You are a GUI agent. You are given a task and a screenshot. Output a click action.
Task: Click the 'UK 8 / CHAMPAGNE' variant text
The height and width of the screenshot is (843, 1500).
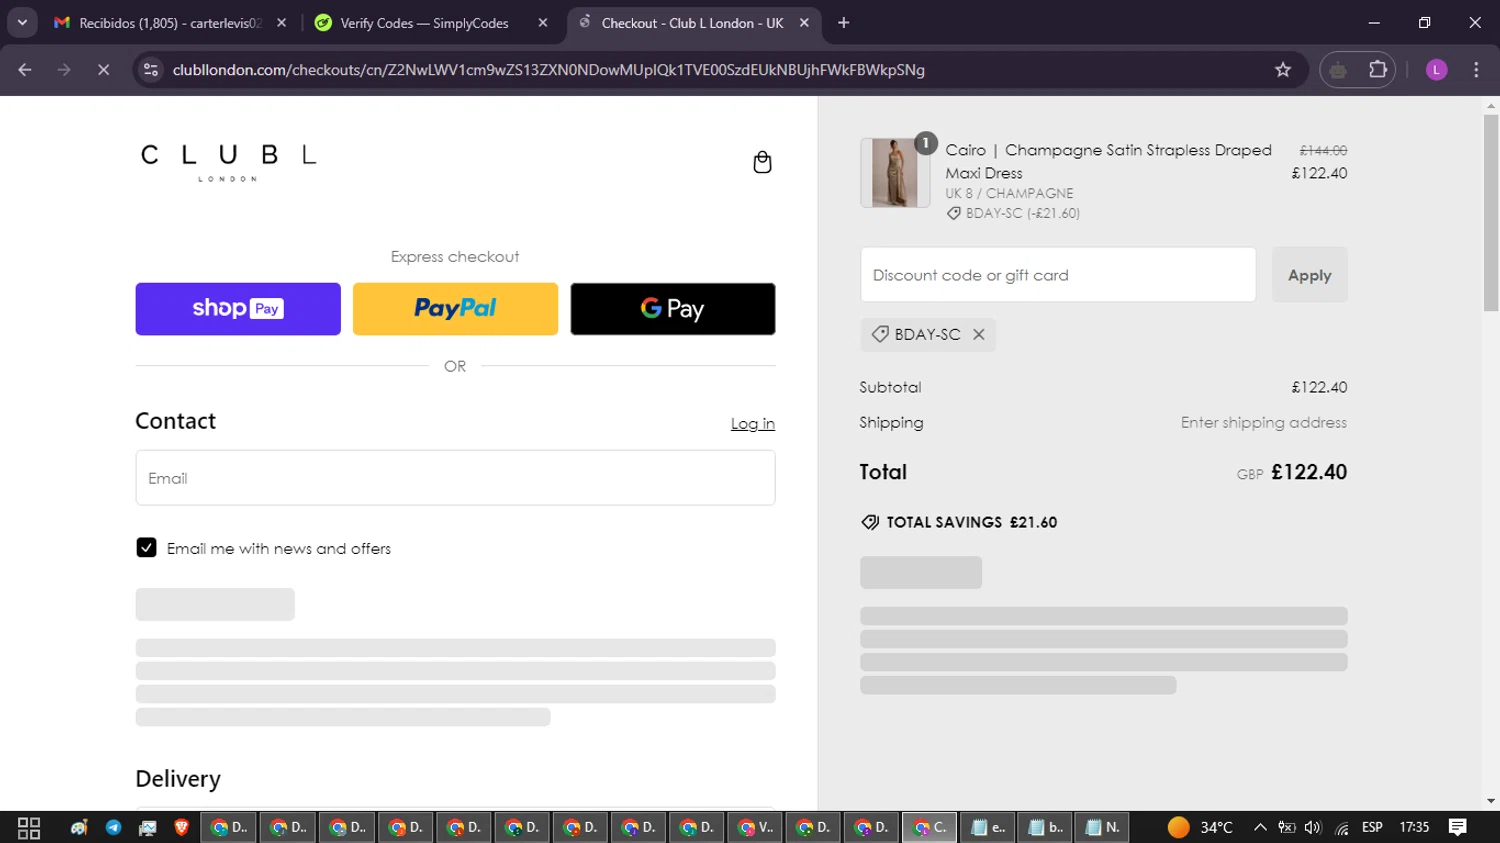tap(1009, 193)
